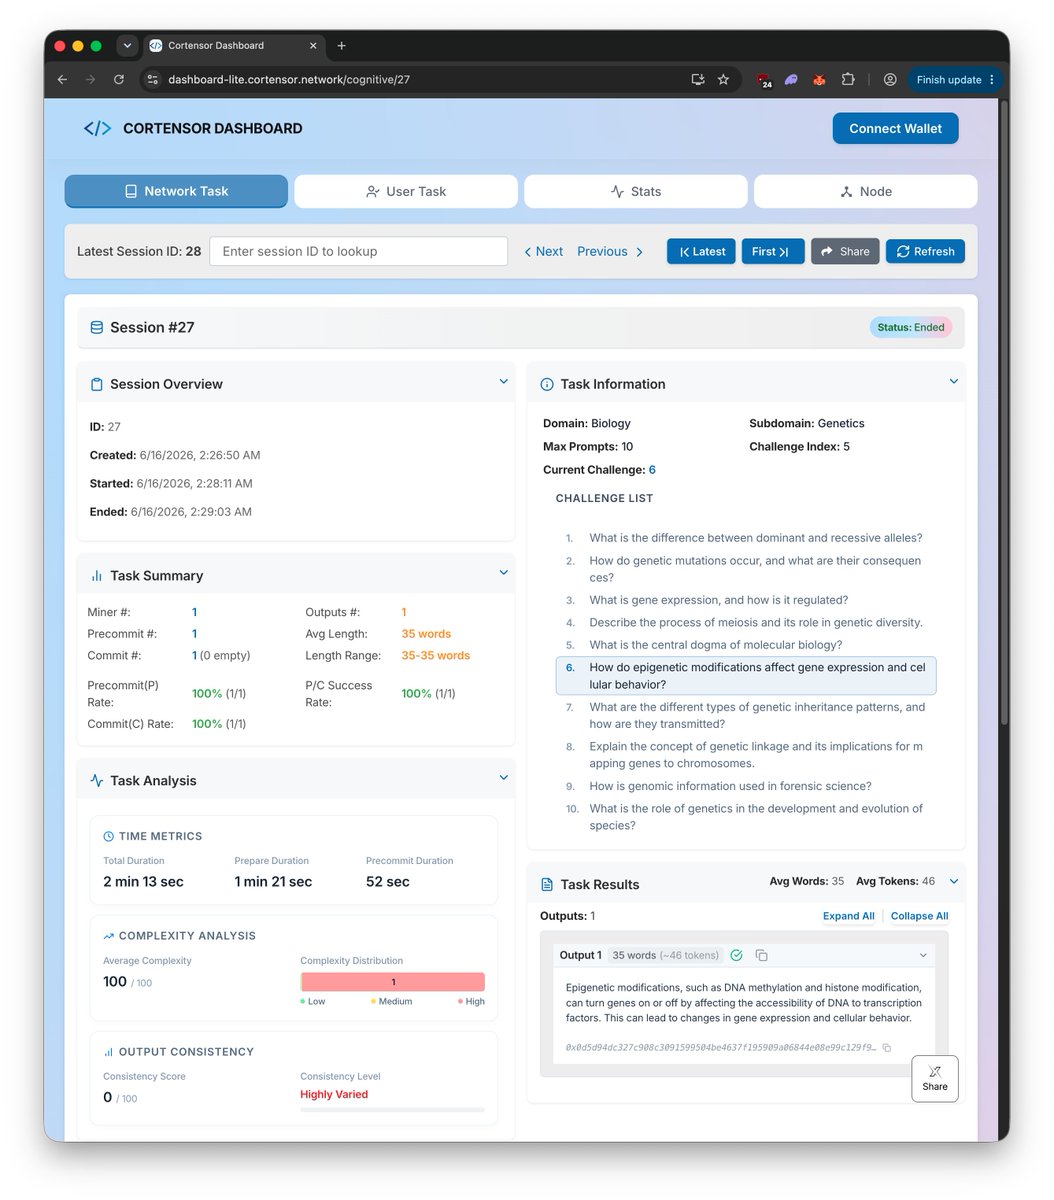Collapse the Session Overview panel chevron
The image size is (1054, 1200).
click(504, 381)
